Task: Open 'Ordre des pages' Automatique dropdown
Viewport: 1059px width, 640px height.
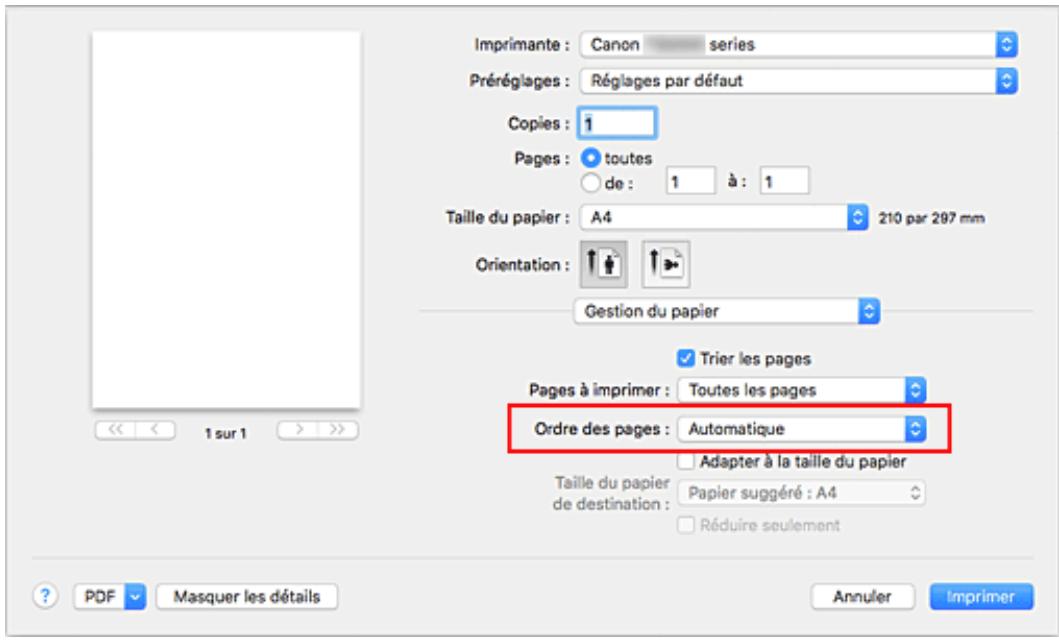Action: click(802, 429)
